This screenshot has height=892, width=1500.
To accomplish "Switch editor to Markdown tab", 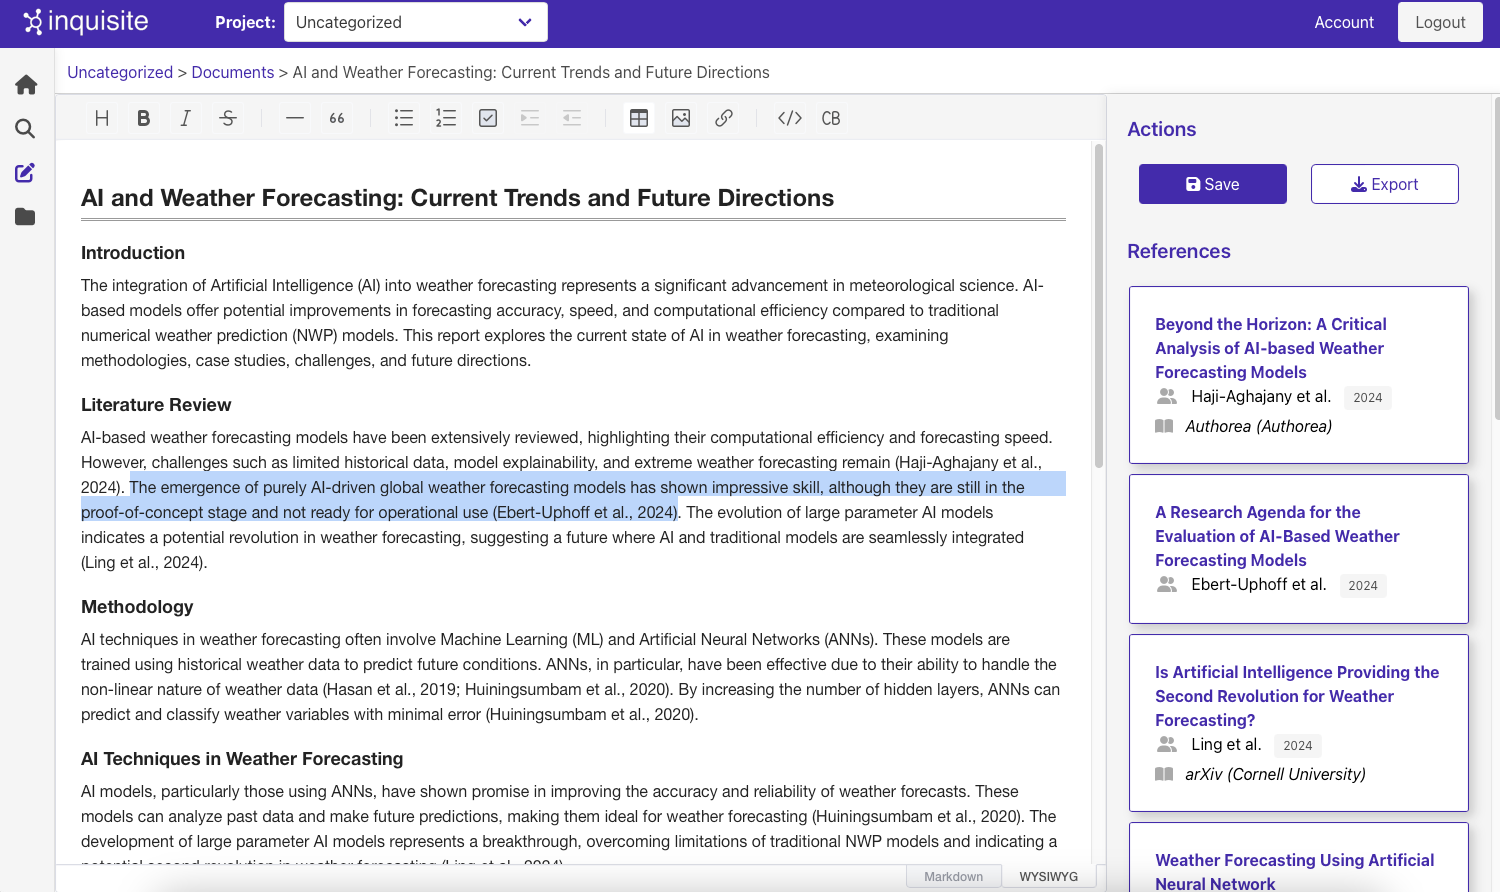I will tap(954, 877).
